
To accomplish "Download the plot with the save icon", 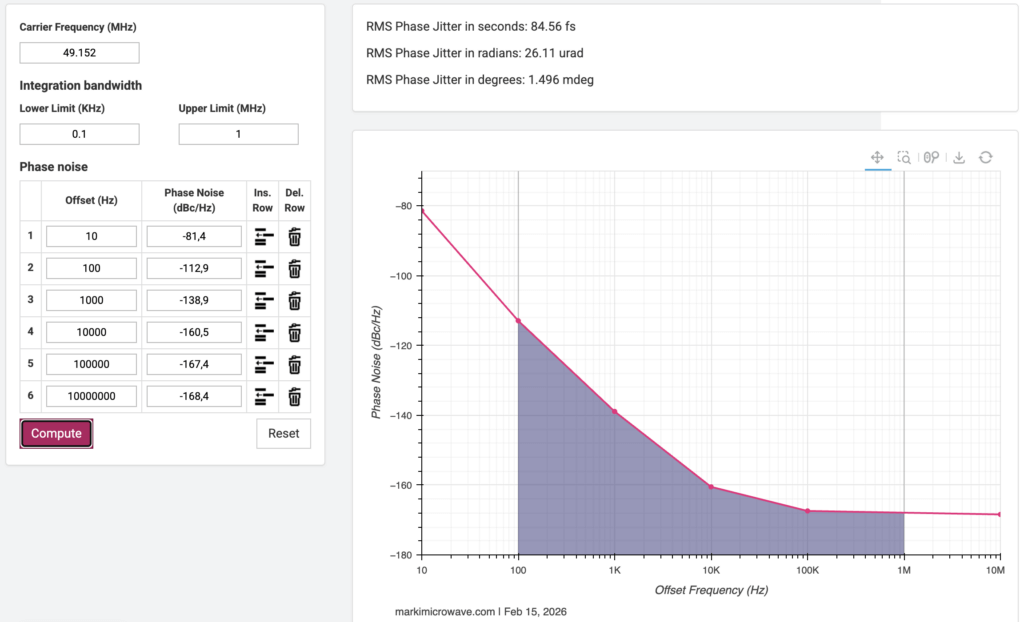I will (x=959, y=157).
